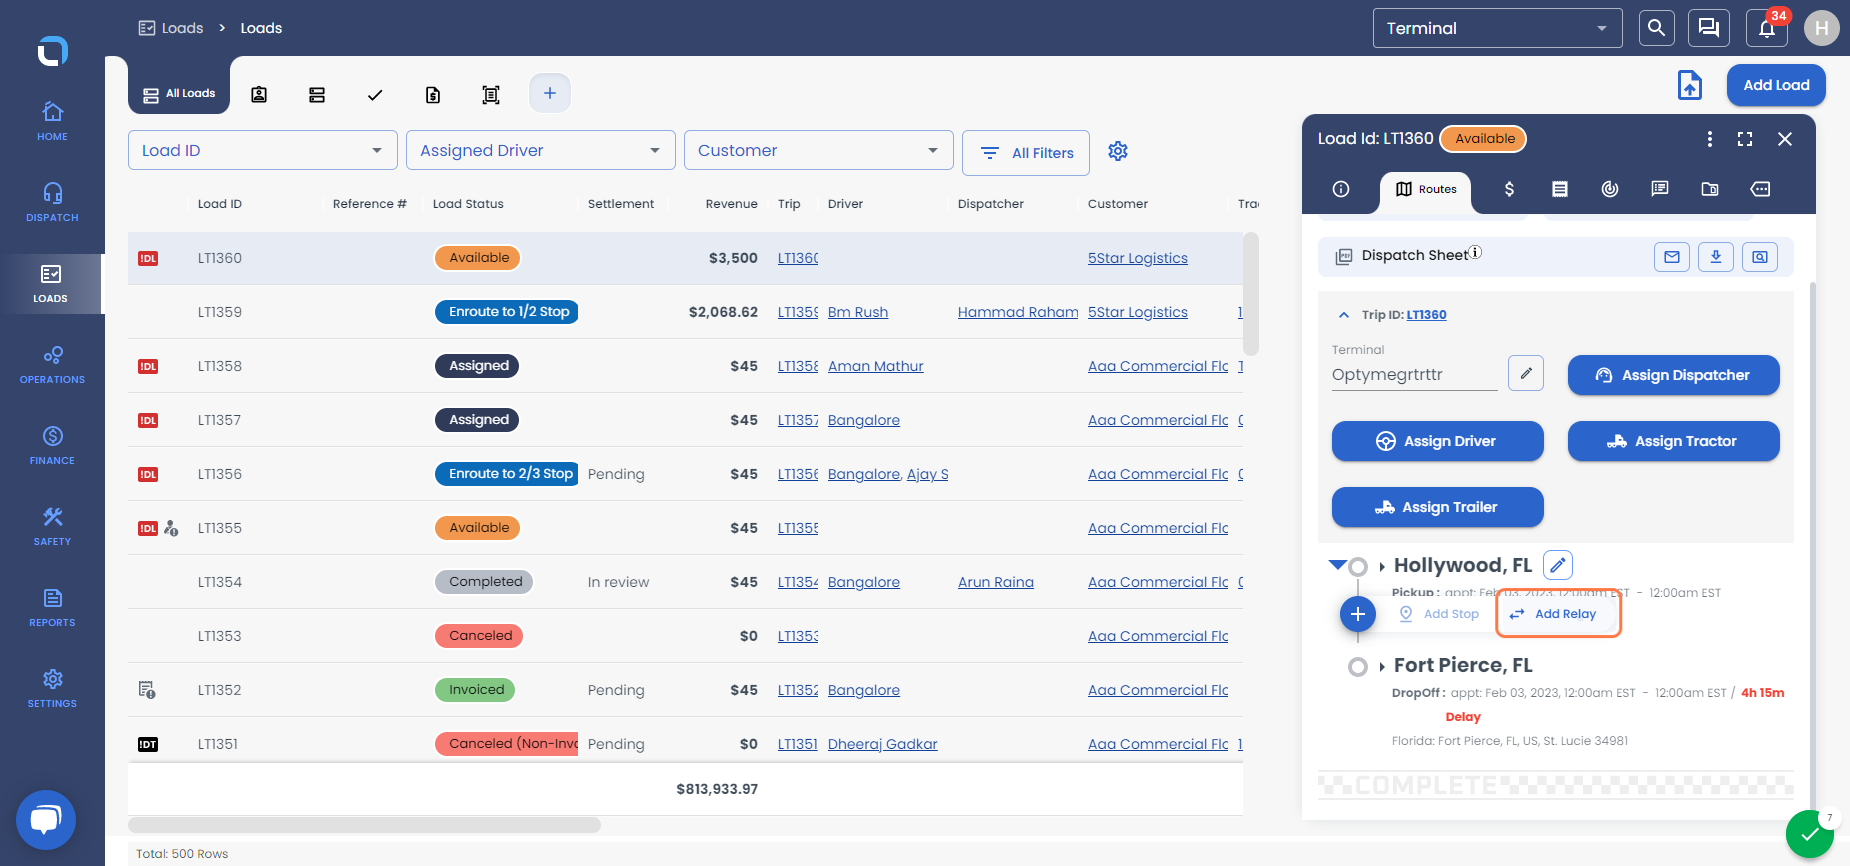Screen dimensions: 1850x866
Task: Select the Routes tab in load panel
Action: 1426,189
